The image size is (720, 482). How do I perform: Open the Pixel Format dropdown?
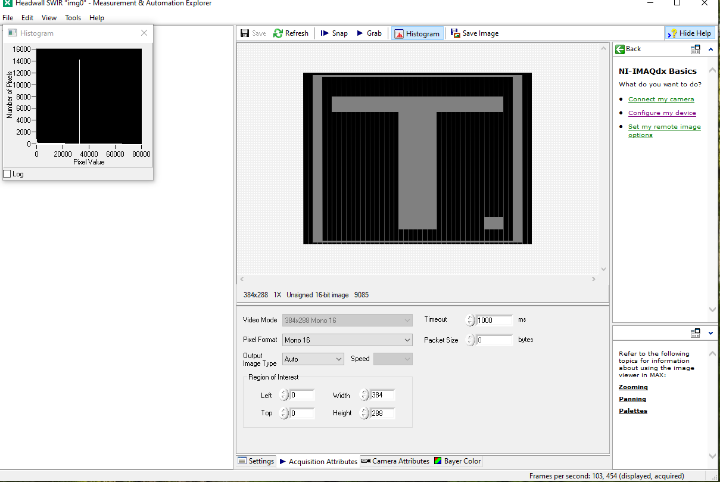pos(347,340)
